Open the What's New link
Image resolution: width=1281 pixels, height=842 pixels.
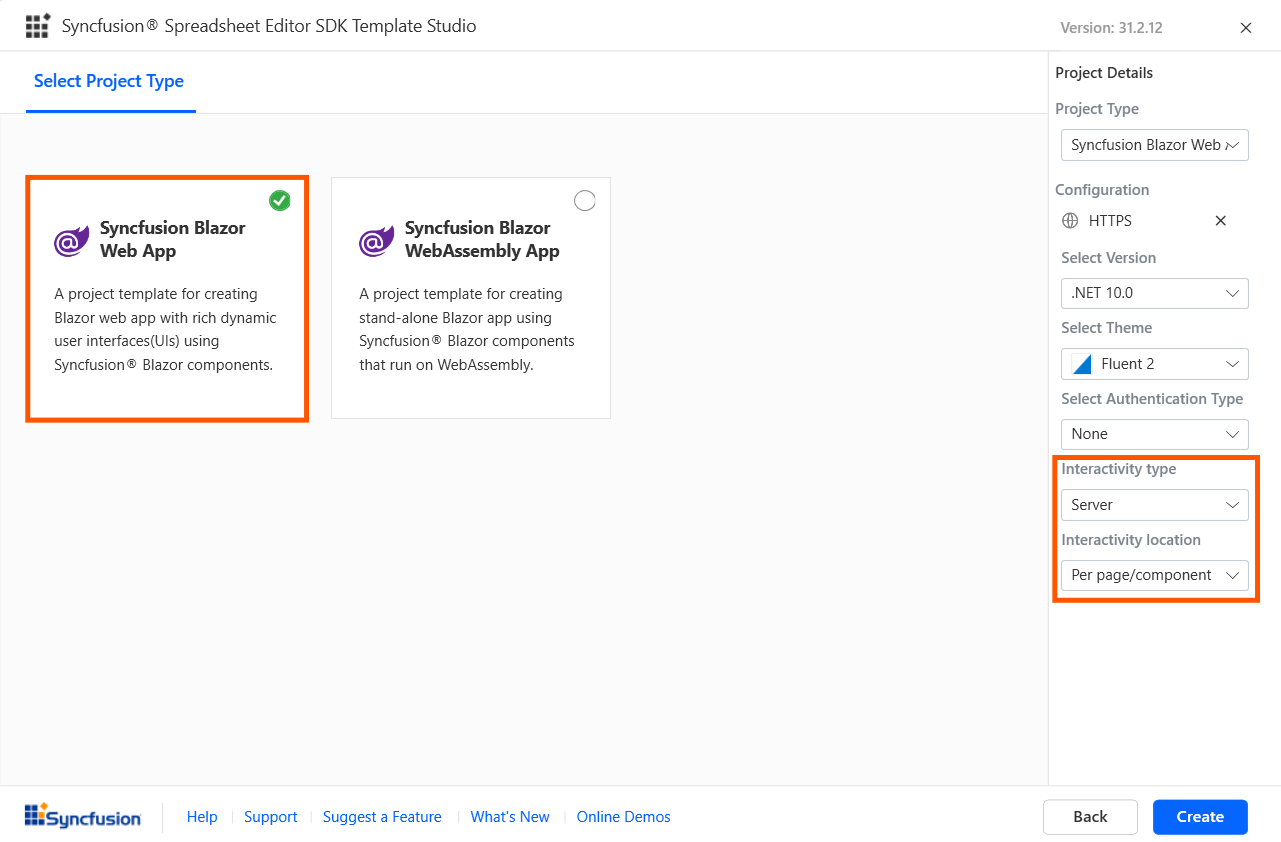tap(509, 816)
